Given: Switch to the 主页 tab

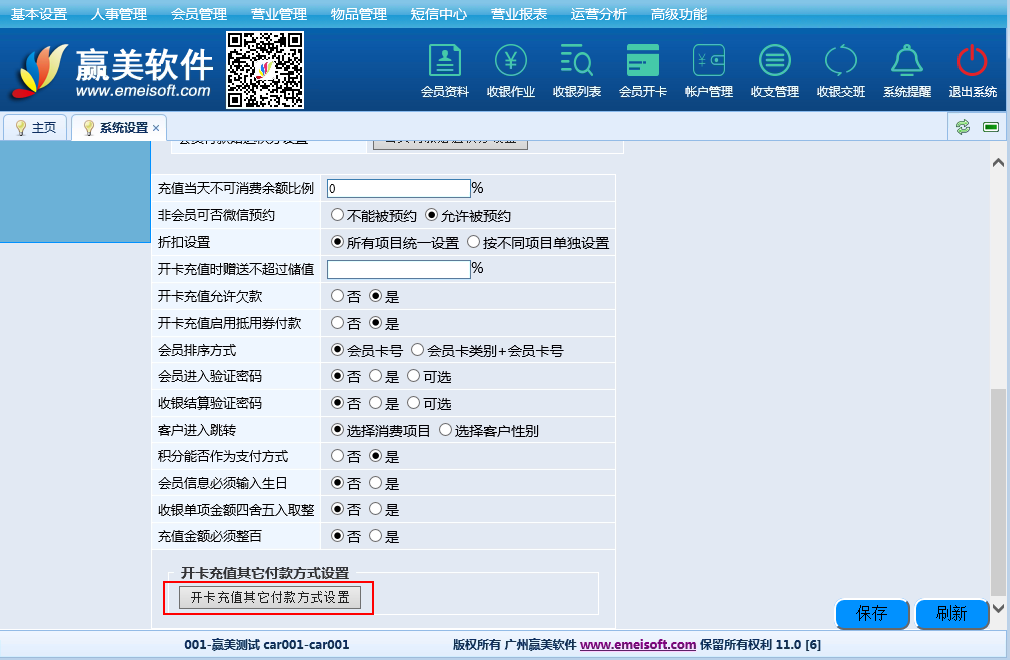Looking at the screenshot, I should (35, 128).
